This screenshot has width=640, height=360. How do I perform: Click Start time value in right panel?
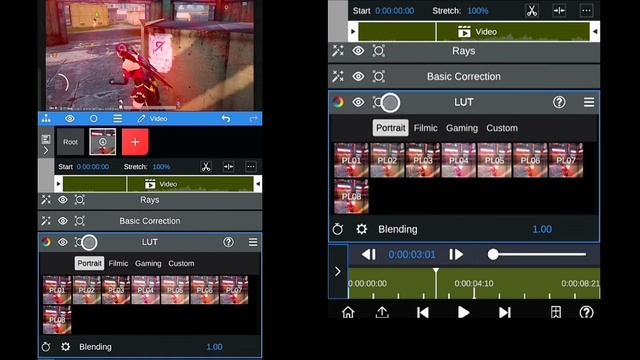[x=394, y=11]
